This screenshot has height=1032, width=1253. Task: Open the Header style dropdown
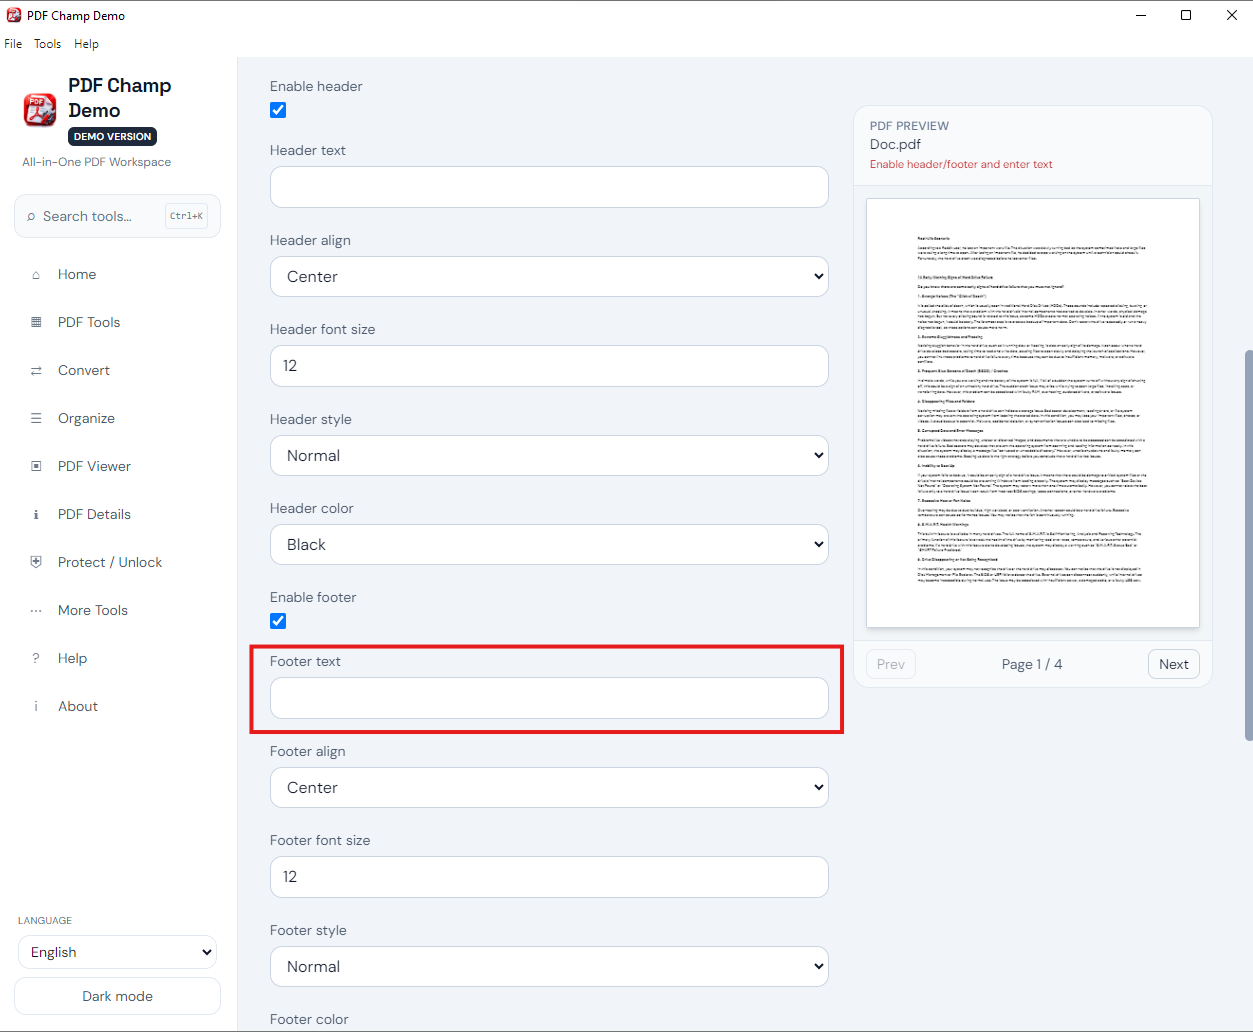tap(549, 455)
